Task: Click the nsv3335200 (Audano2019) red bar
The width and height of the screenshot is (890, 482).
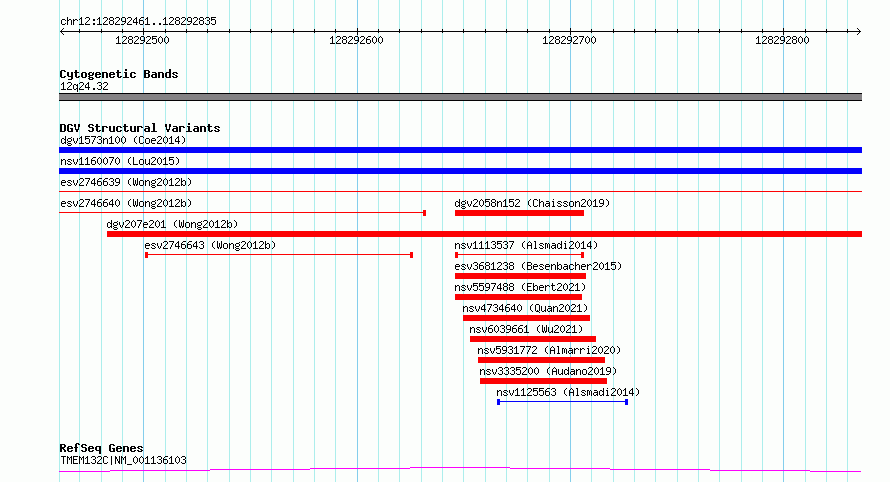Action: pos(543,381)
